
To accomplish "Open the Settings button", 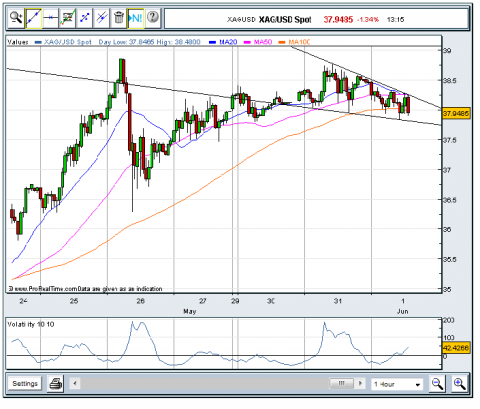I will pyautogui.click(x=25, y=384).
